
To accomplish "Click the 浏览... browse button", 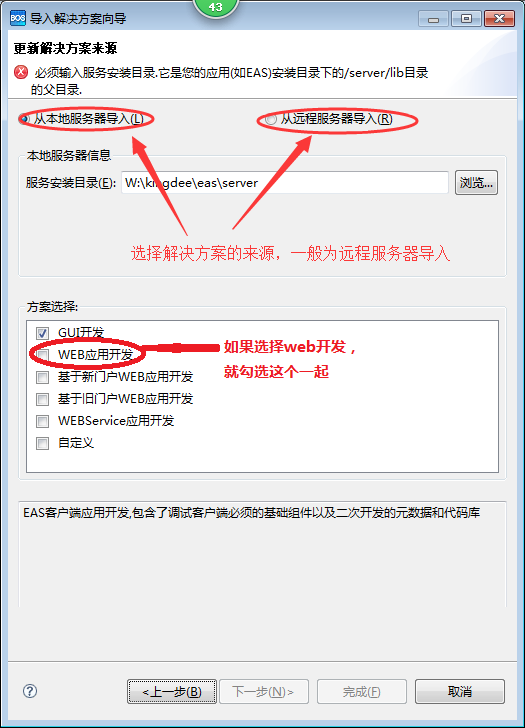I will (x=476, y=182).
